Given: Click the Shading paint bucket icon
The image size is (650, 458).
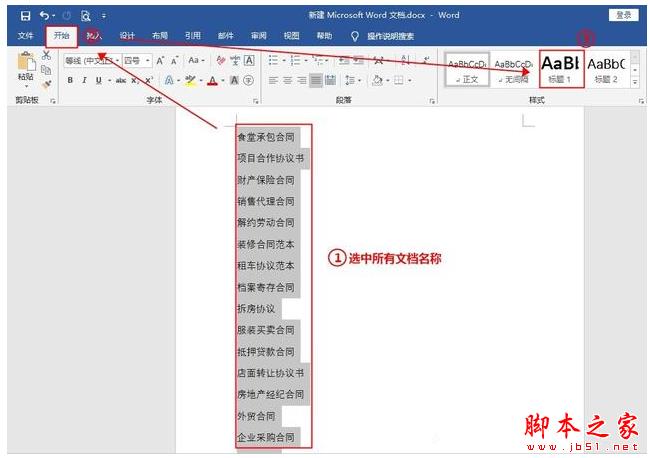Looking at the screenshot, I should (377, 80).
